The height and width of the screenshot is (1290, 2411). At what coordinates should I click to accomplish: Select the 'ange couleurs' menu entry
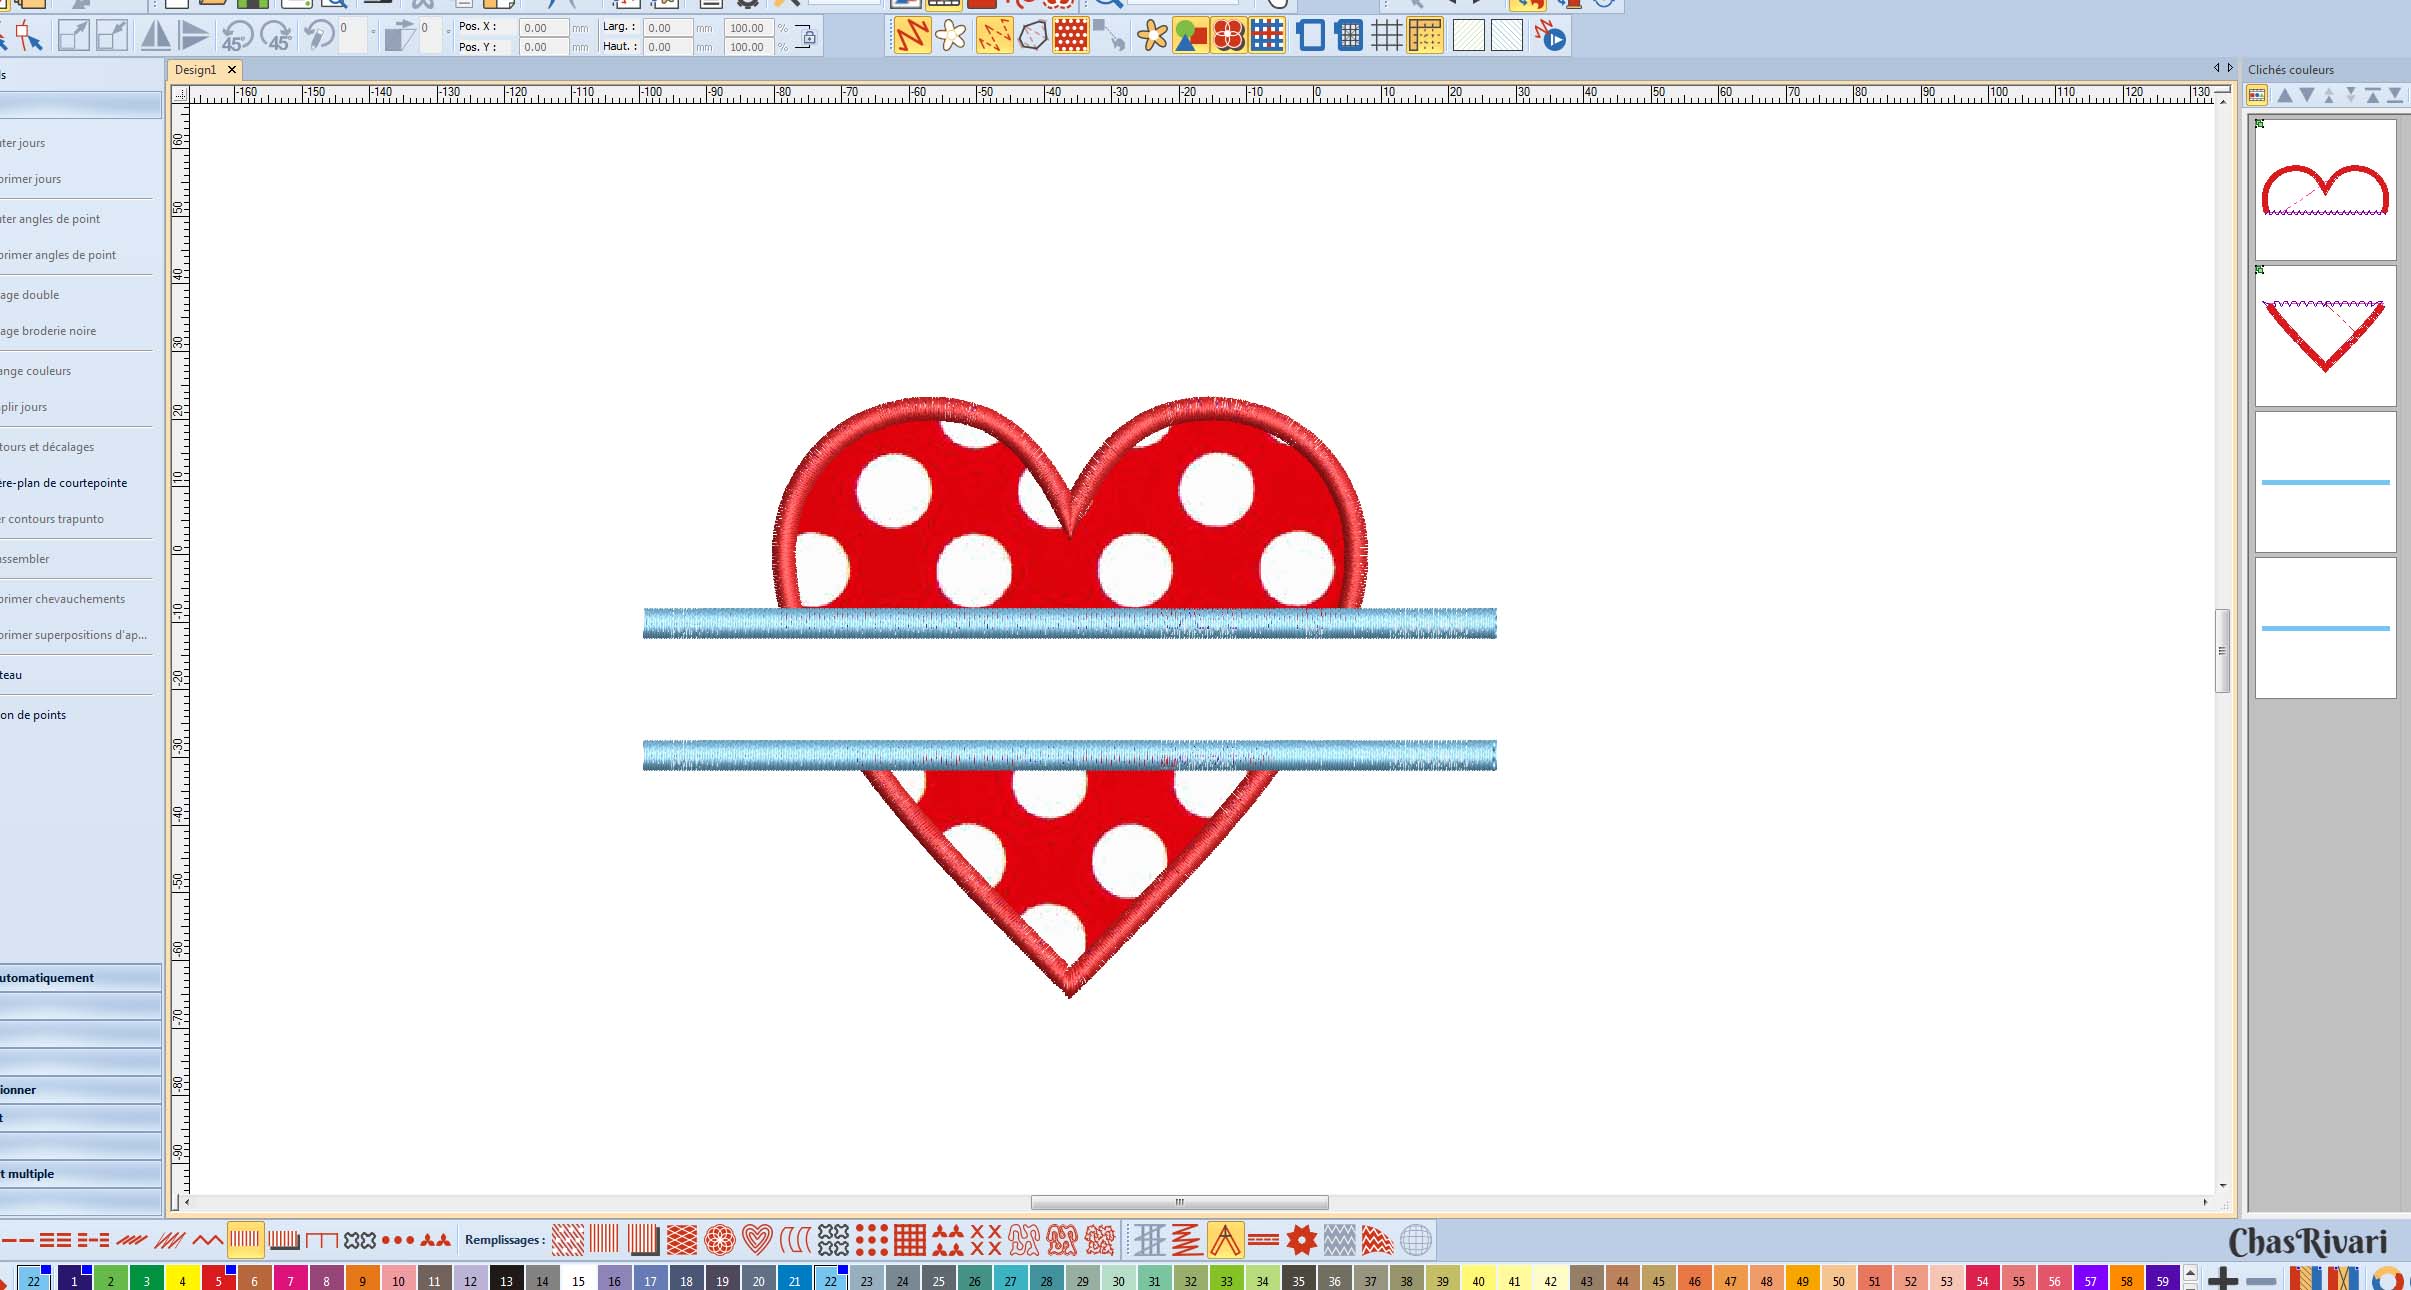point(36,371)
